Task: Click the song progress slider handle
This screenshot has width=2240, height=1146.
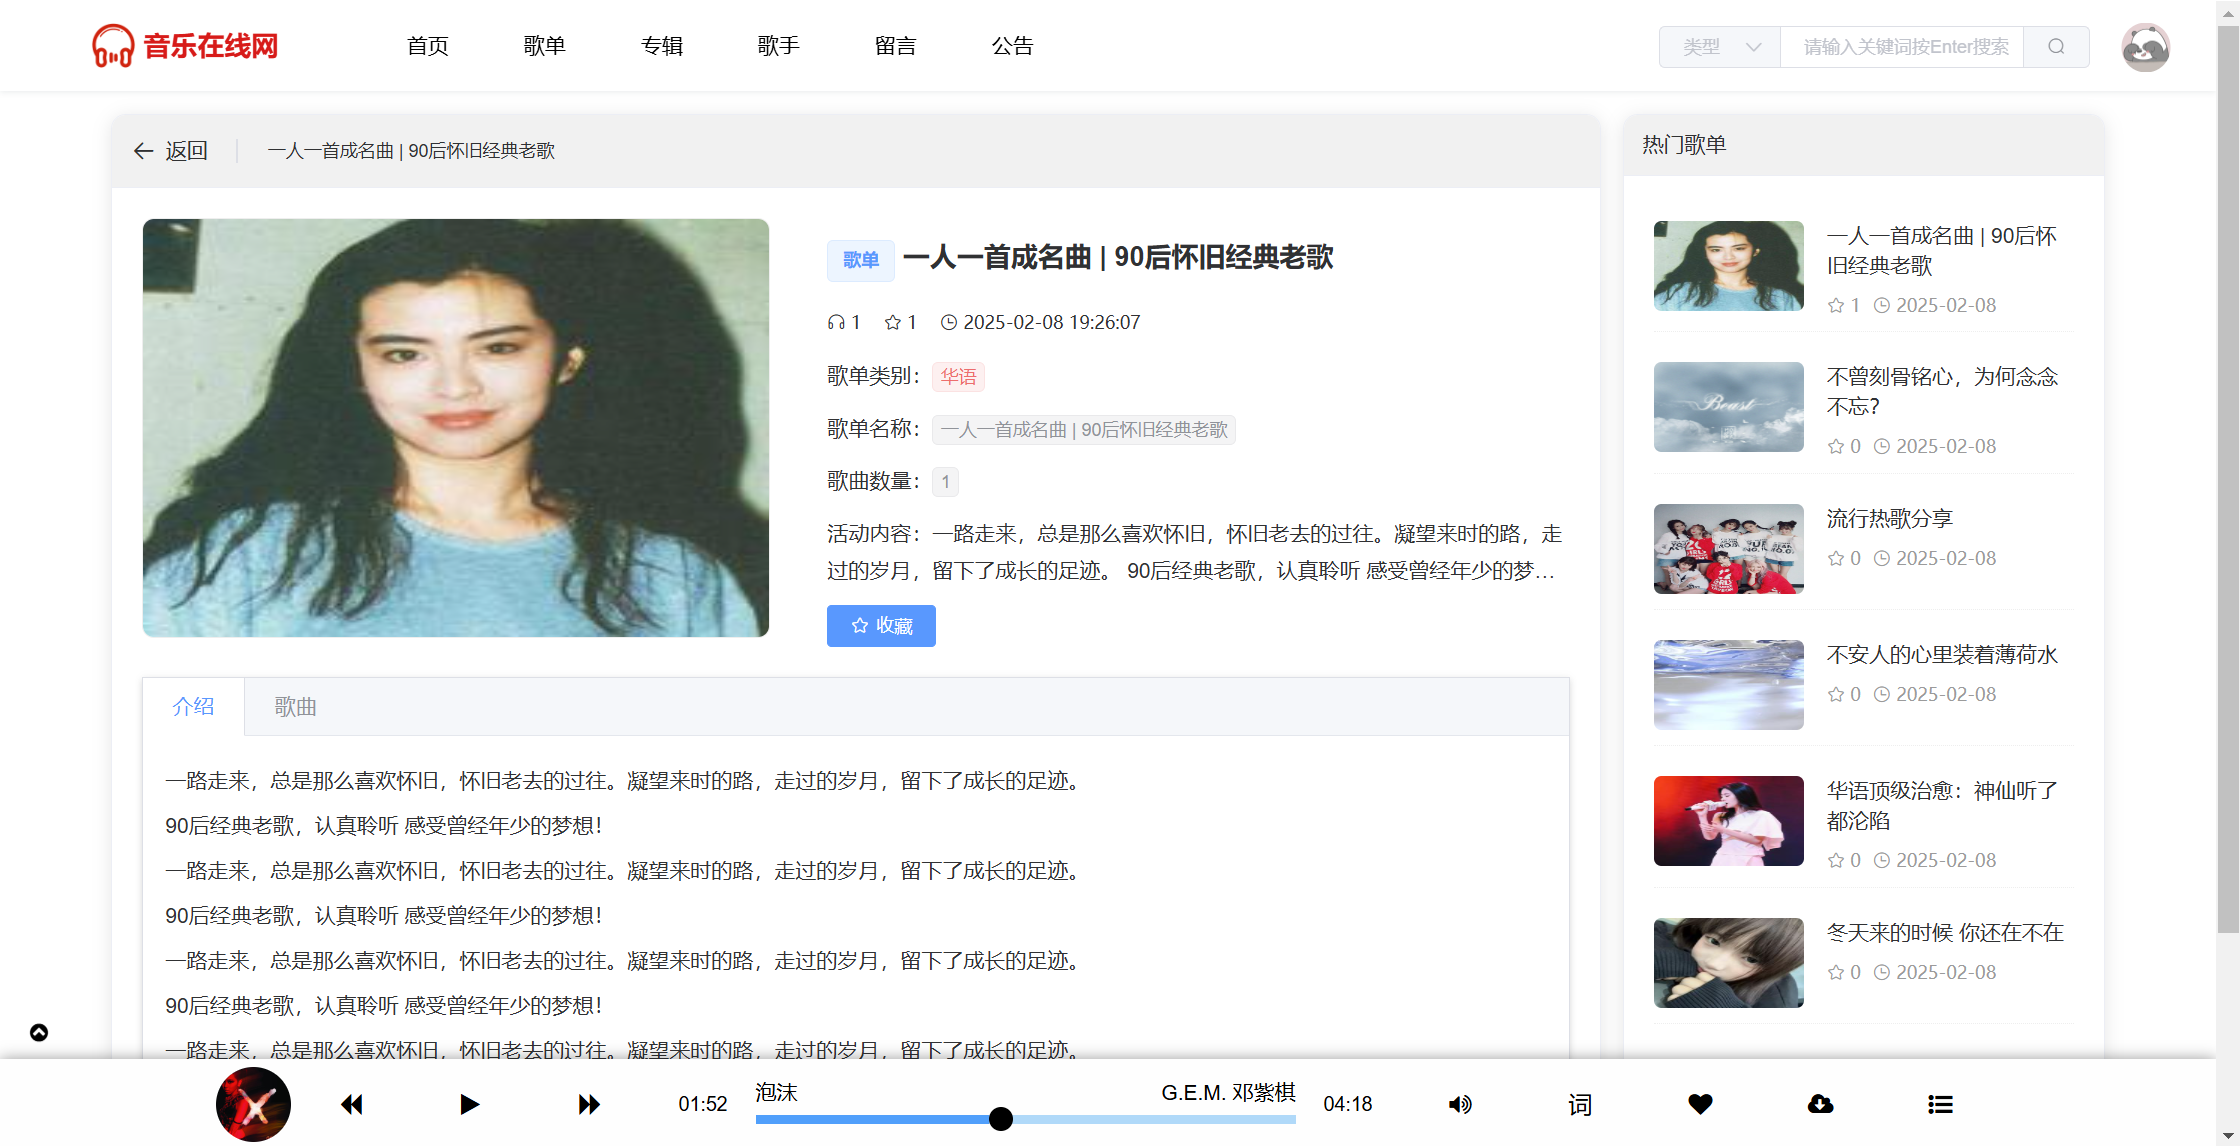Action: [x=1000, y=1119]
